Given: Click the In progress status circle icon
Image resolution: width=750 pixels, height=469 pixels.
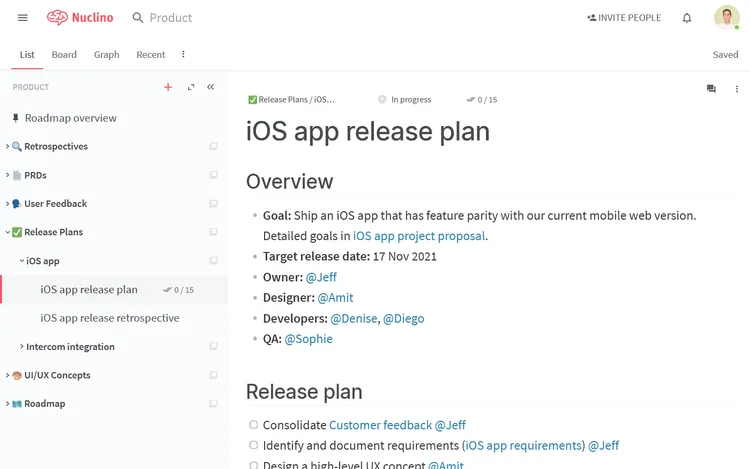Looking at the screenshot, I should [382, 99].
